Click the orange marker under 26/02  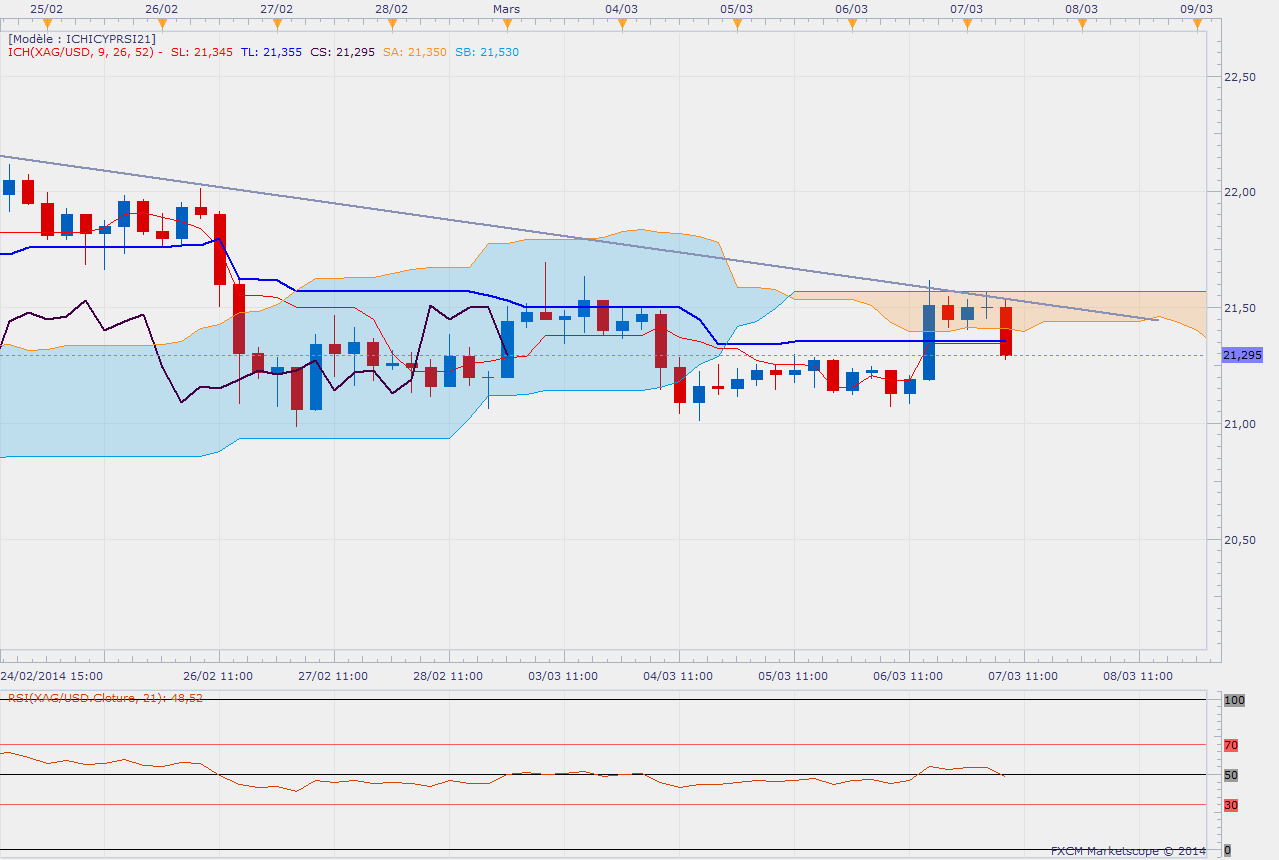click(161, 23)
